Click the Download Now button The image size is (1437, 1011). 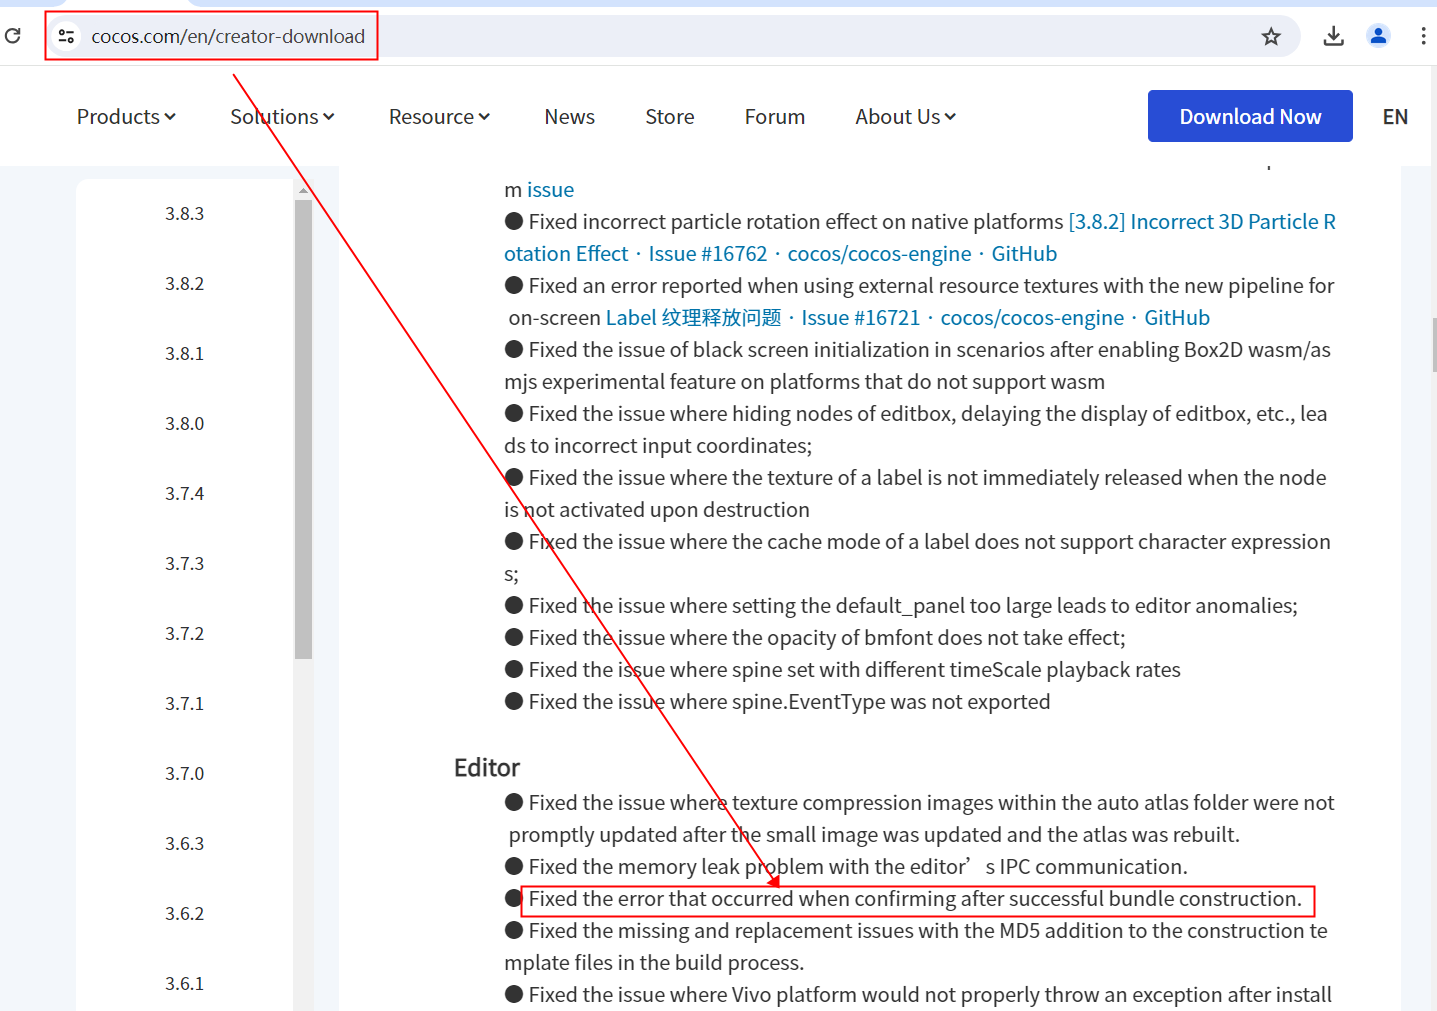1250,116
